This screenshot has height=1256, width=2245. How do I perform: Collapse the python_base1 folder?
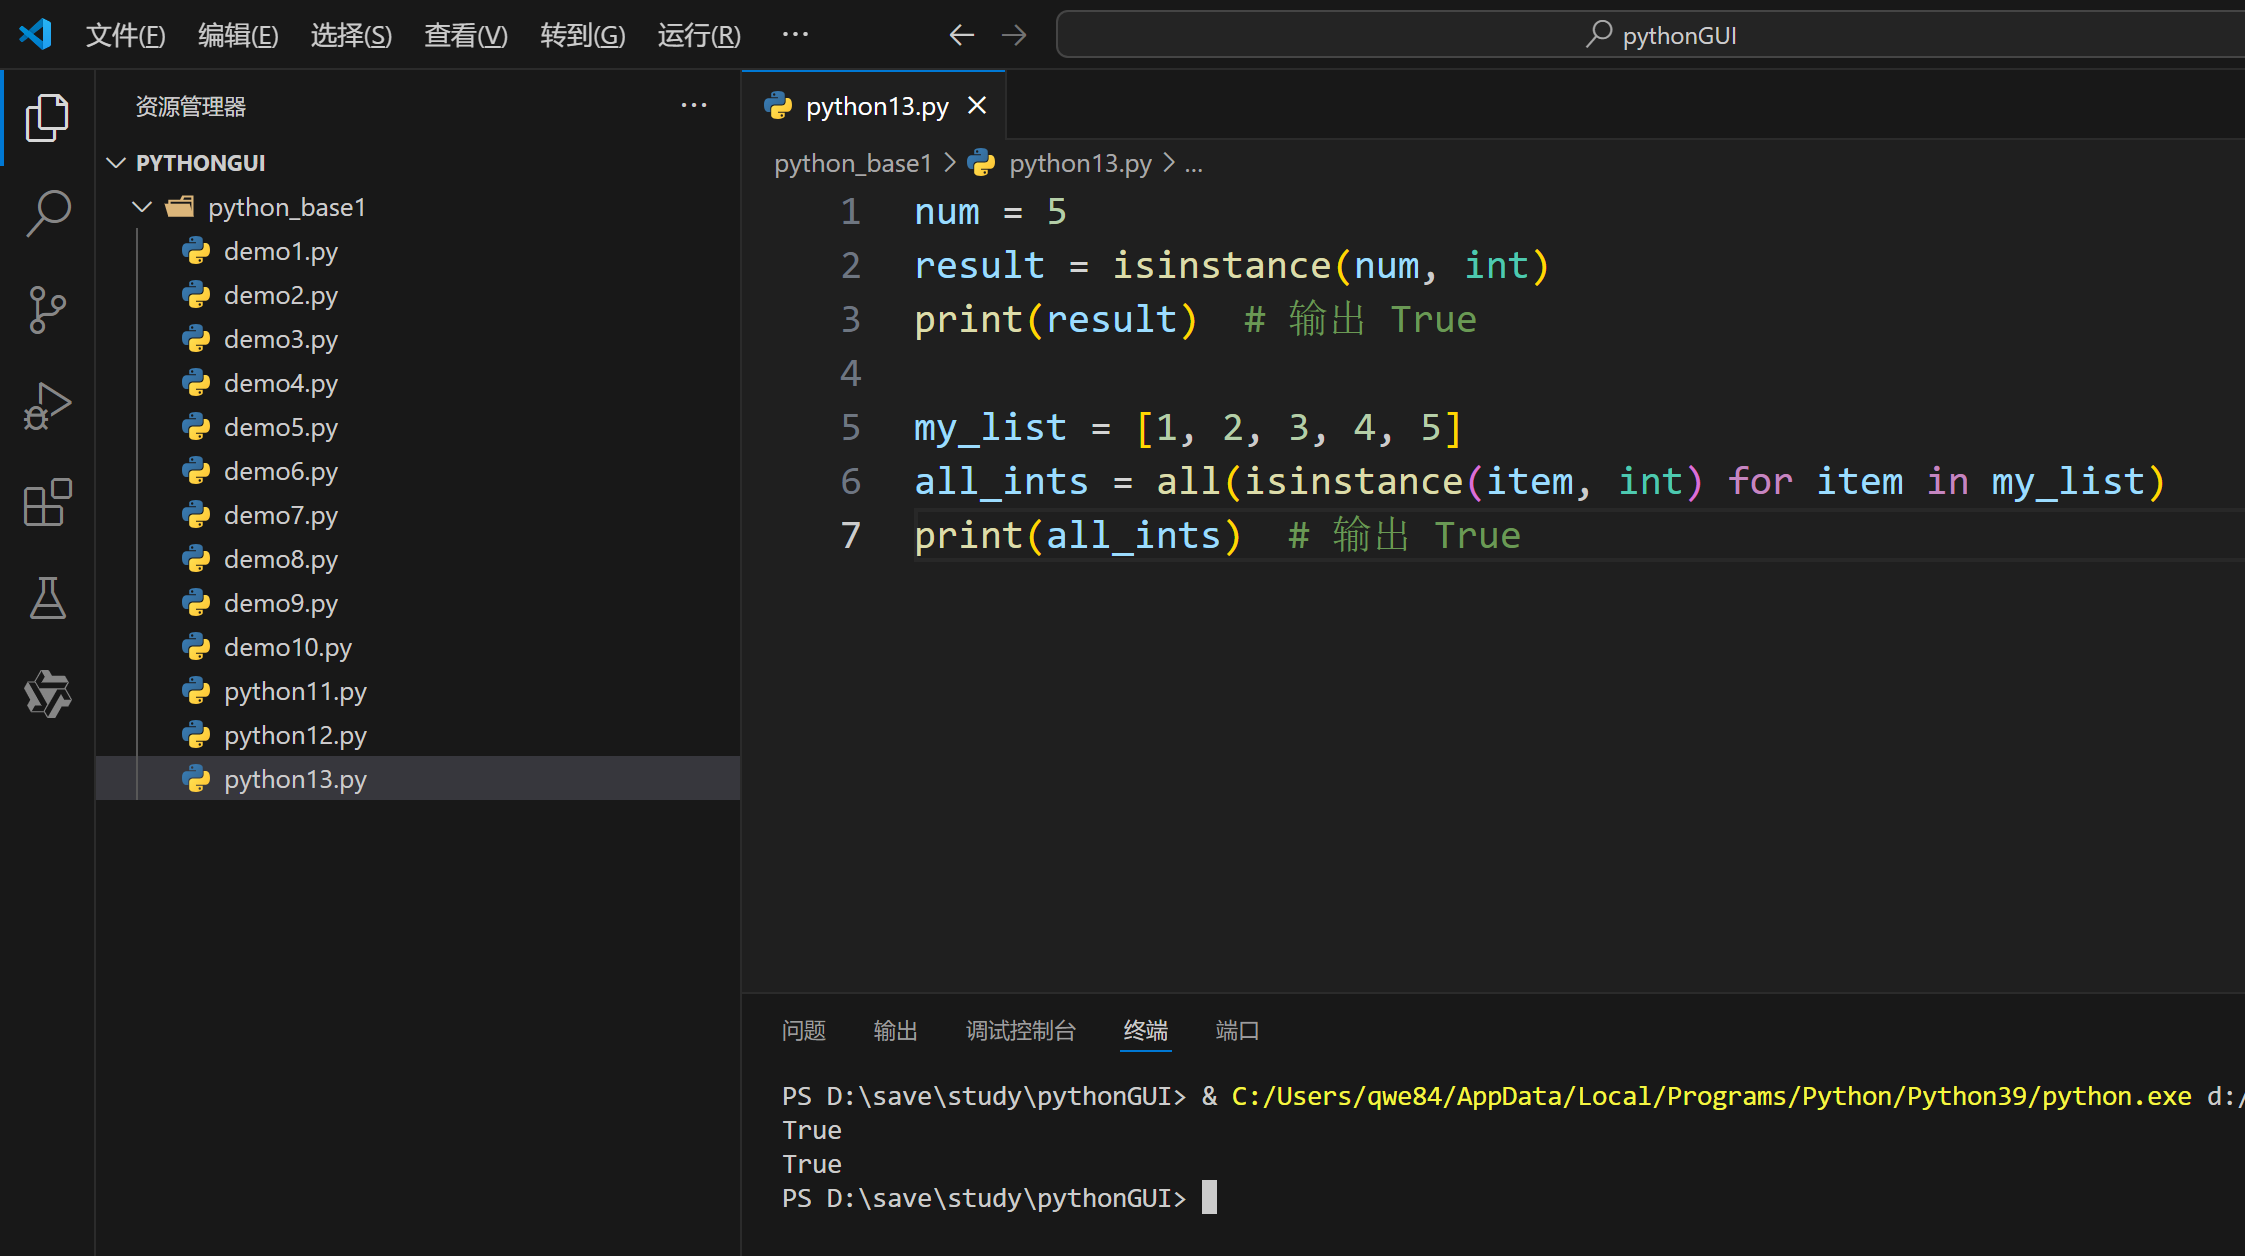[141, 206]
